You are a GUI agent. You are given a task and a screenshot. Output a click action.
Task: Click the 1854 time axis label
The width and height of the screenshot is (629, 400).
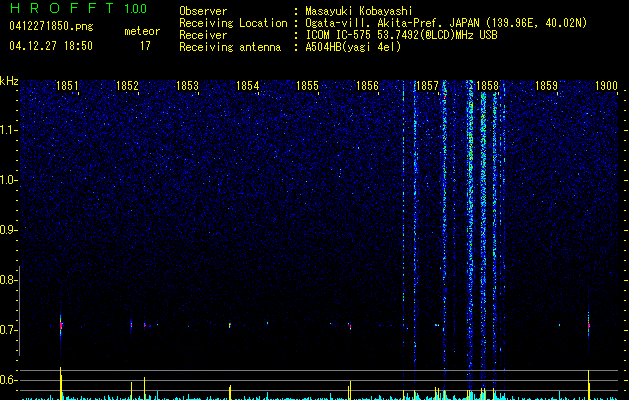[x=248, y=86]
